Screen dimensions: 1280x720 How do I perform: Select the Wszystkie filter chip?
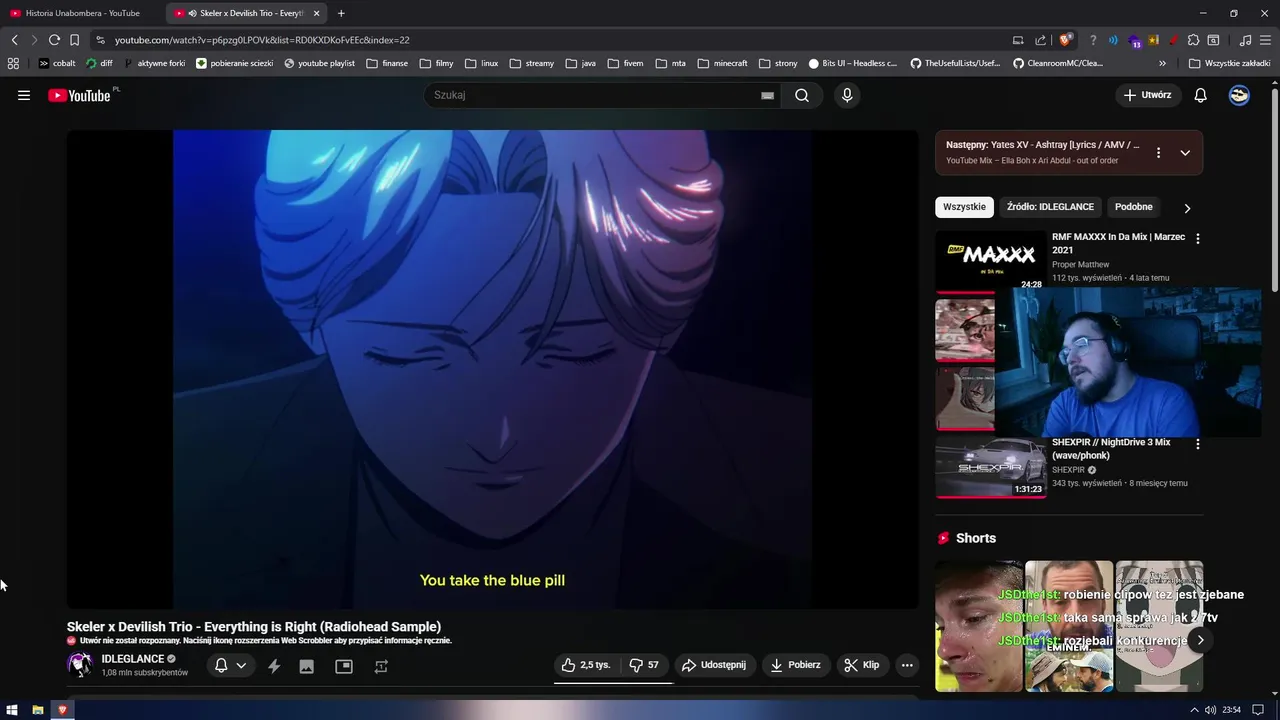(964, 207)
